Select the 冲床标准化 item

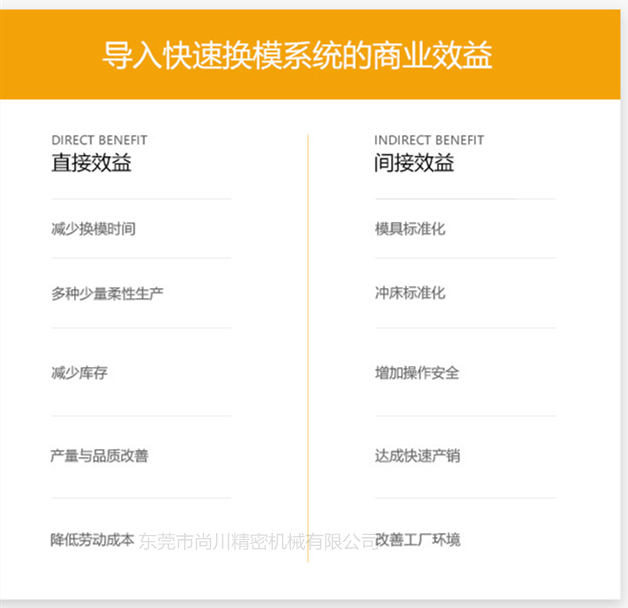[x=410, y=293]
